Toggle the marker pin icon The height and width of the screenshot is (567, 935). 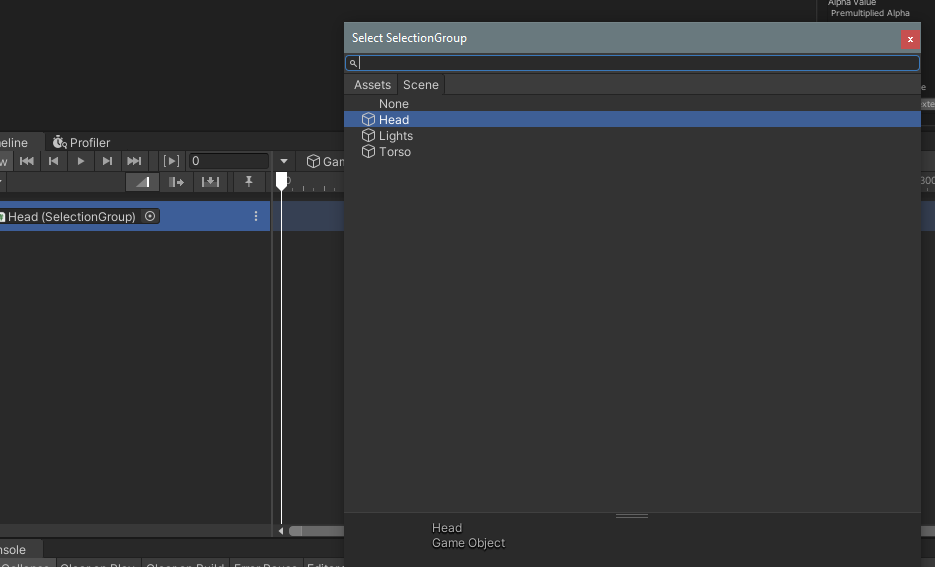pos(249,182)
